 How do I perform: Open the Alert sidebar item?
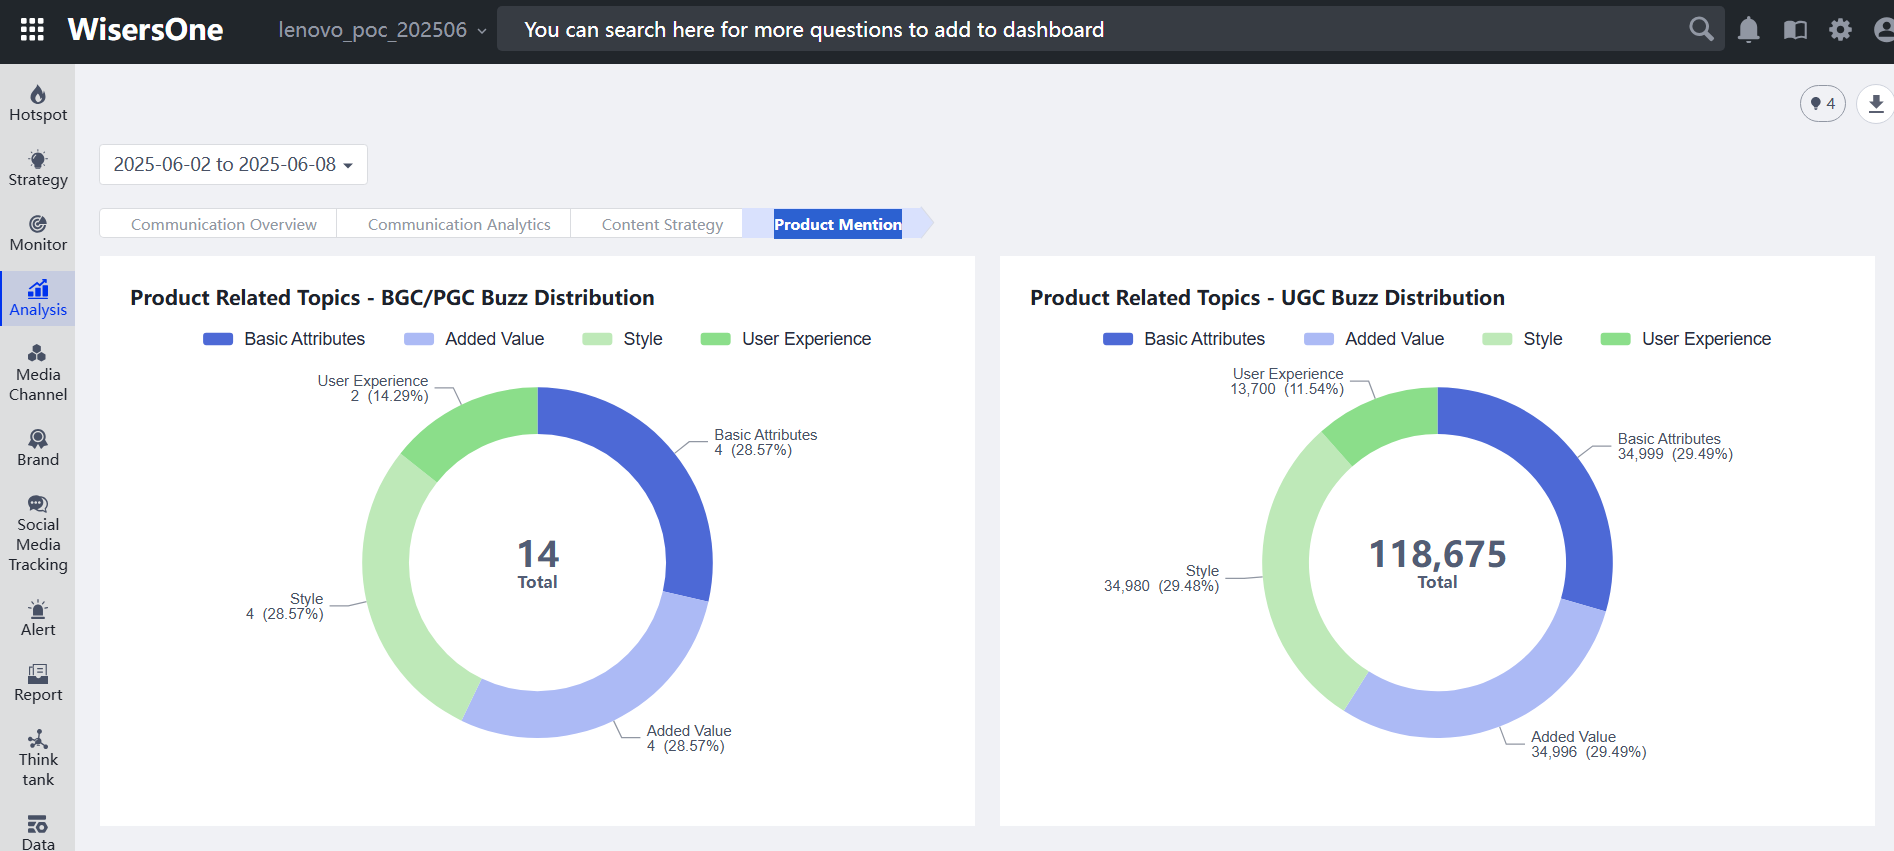pyautogui.click(x=38, y=618)
